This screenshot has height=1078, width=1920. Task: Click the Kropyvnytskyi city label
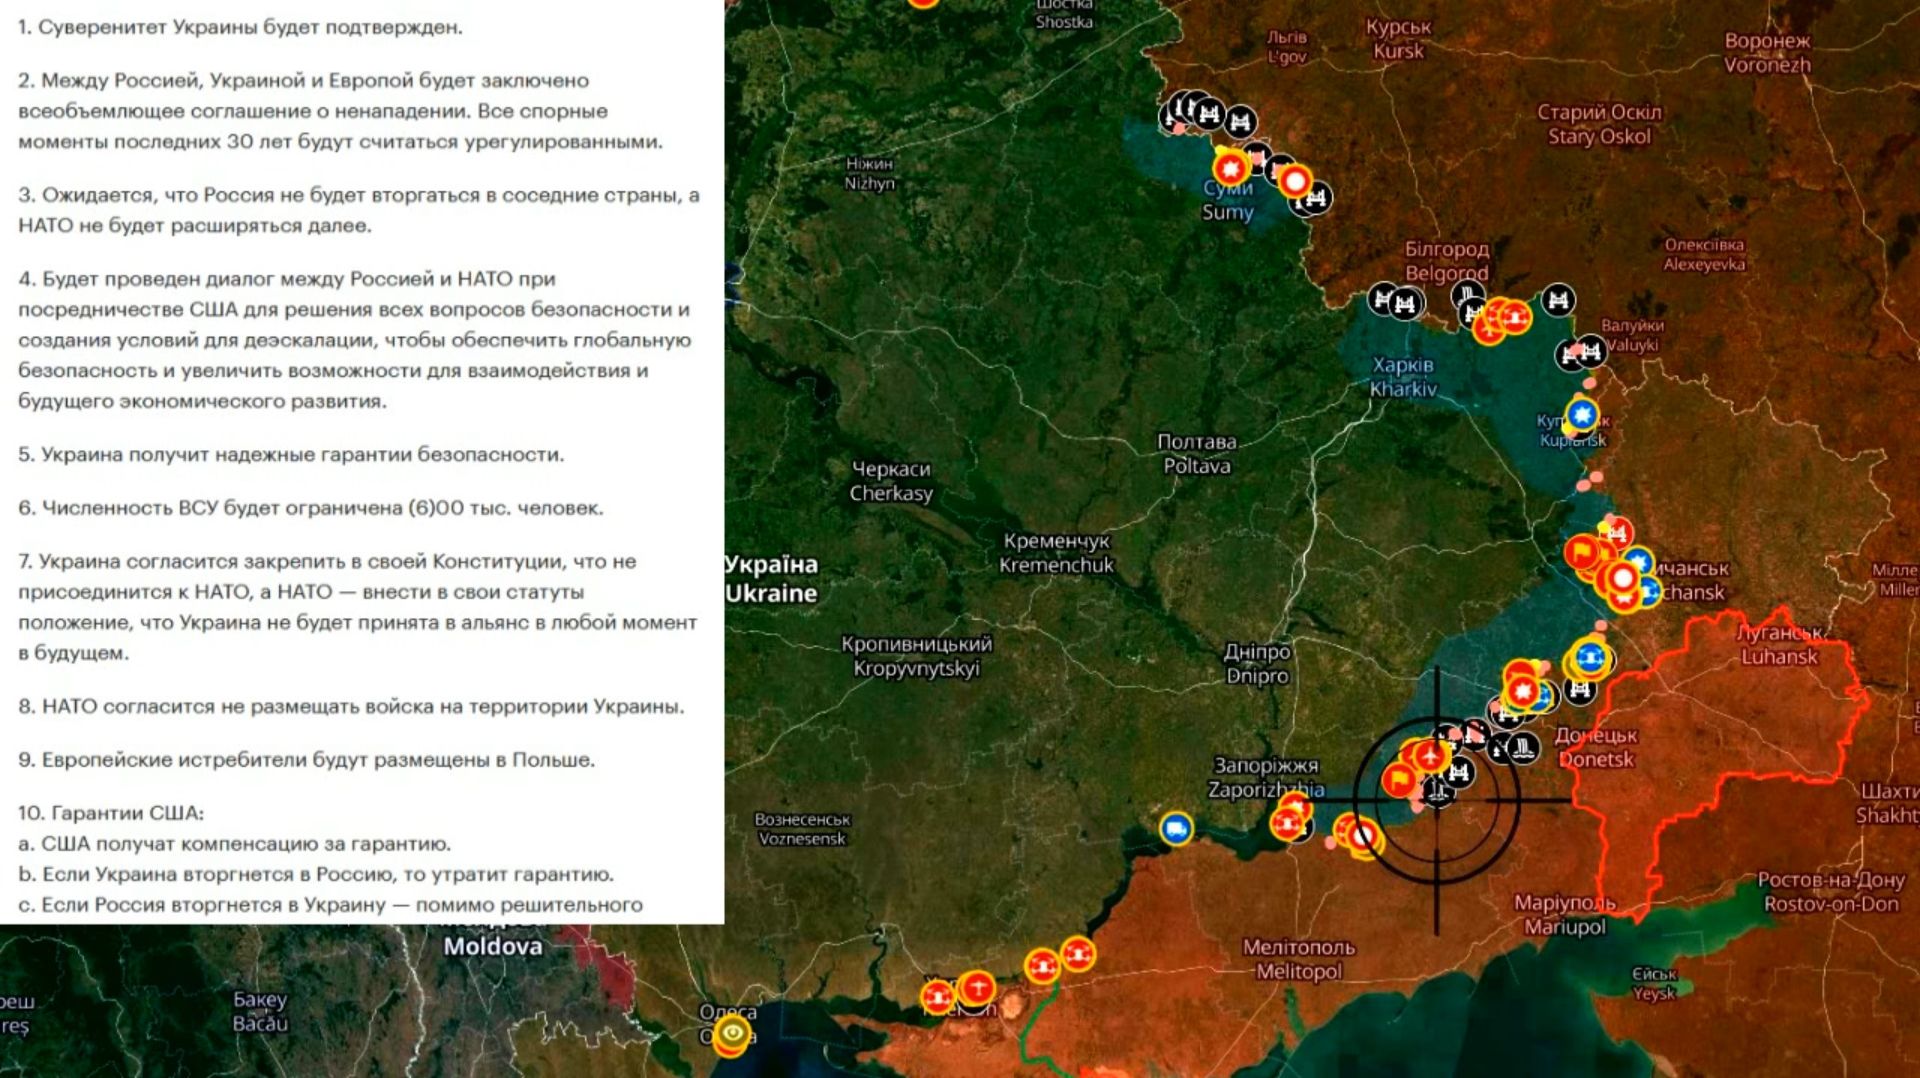[917, 656]
